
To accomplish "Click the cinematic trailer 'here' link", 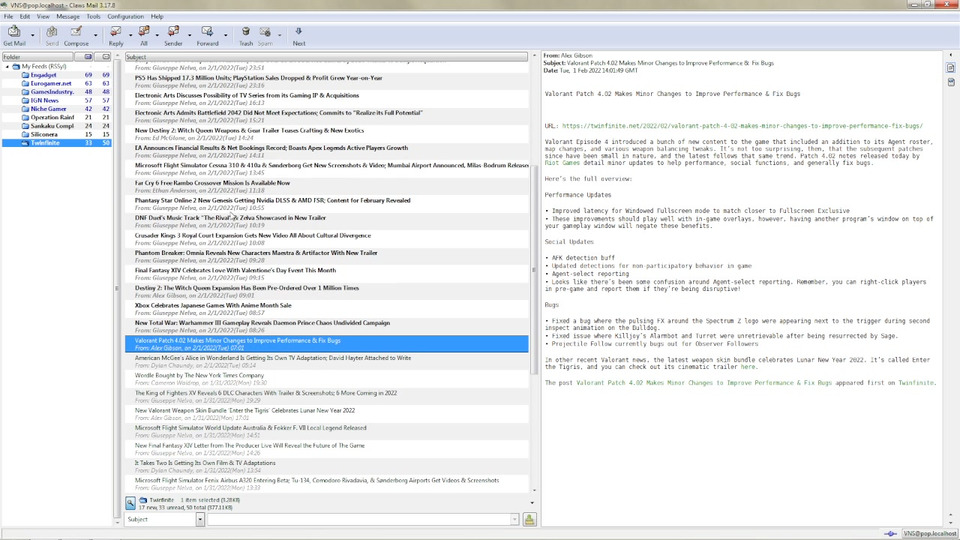I will click(x=748, y=367).
